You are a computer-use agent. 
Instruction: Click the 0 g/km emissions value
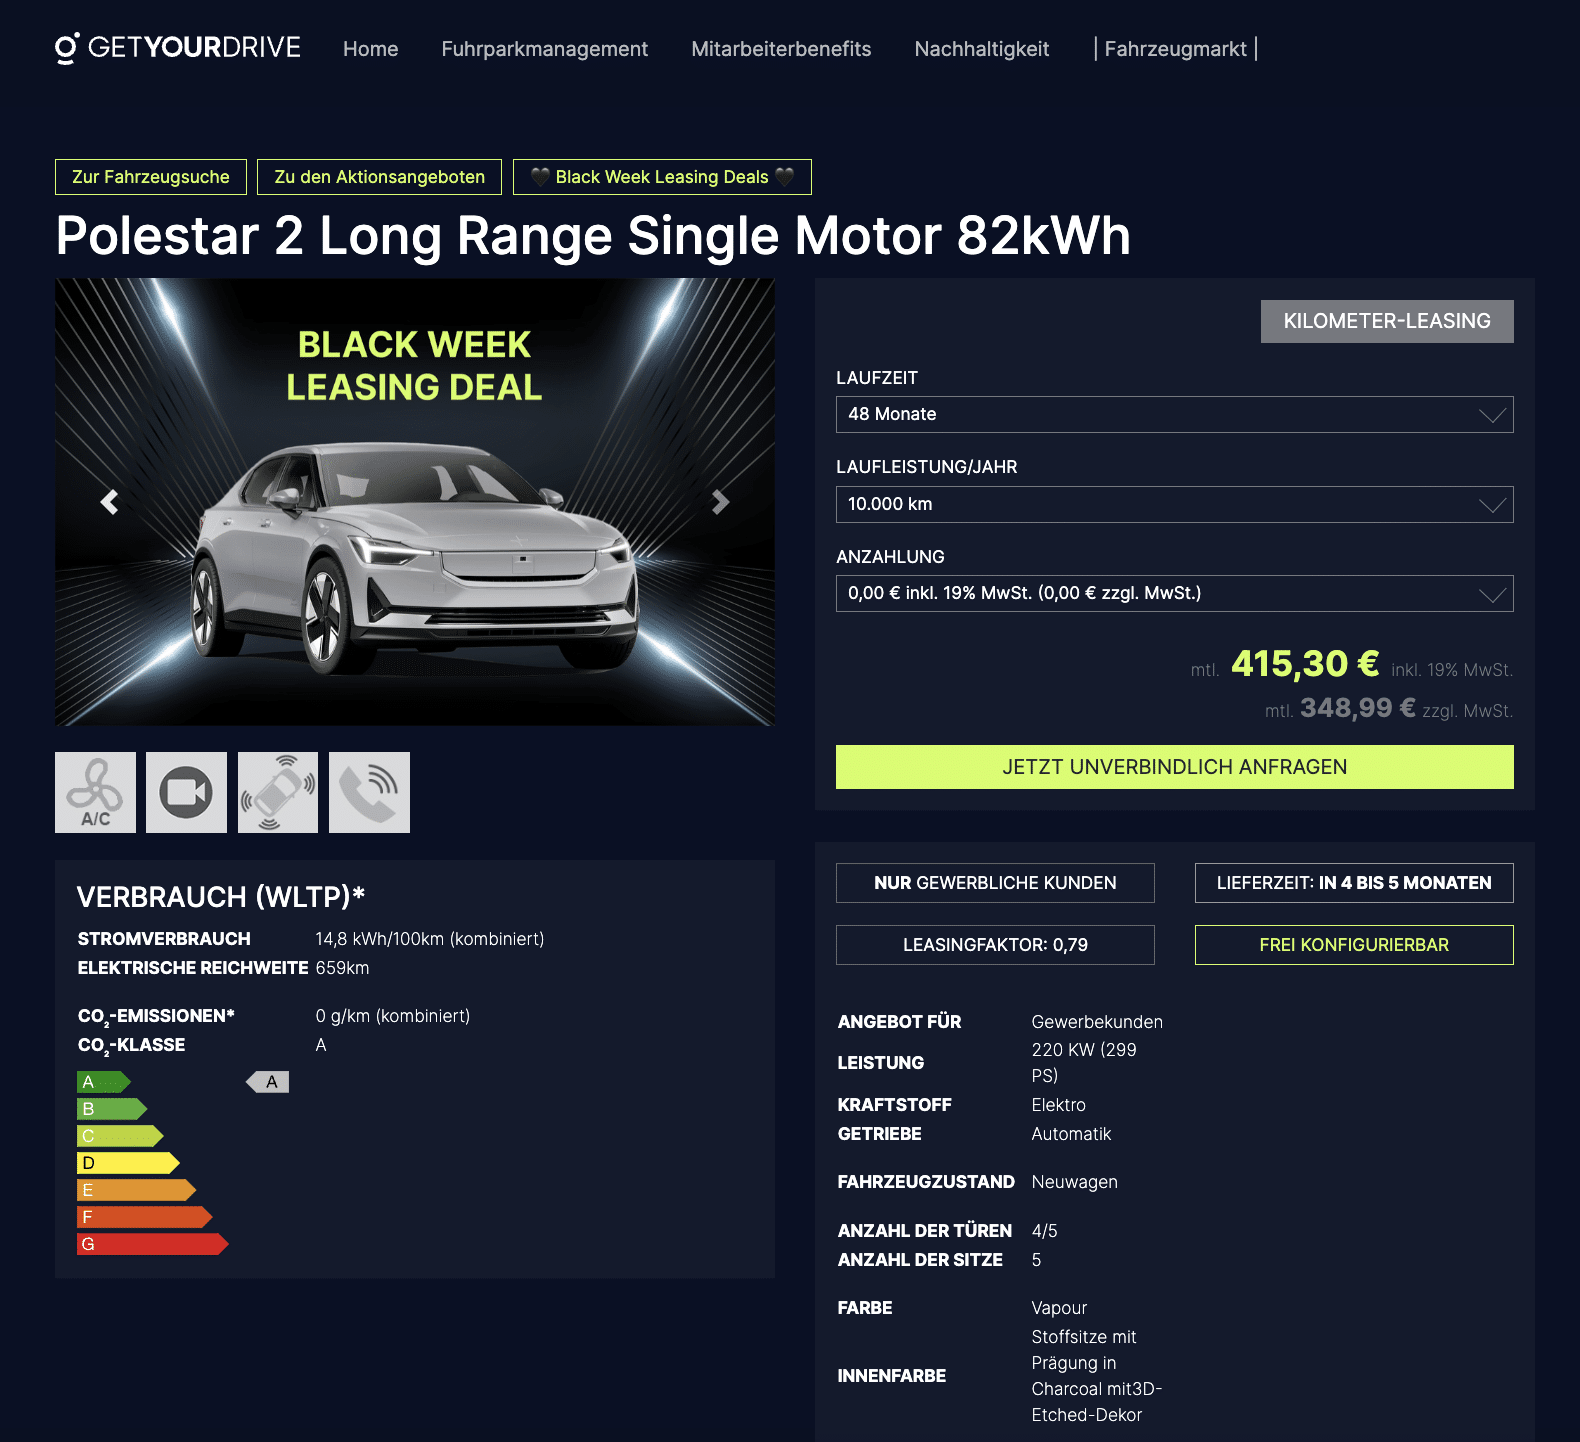(392, 1016)
